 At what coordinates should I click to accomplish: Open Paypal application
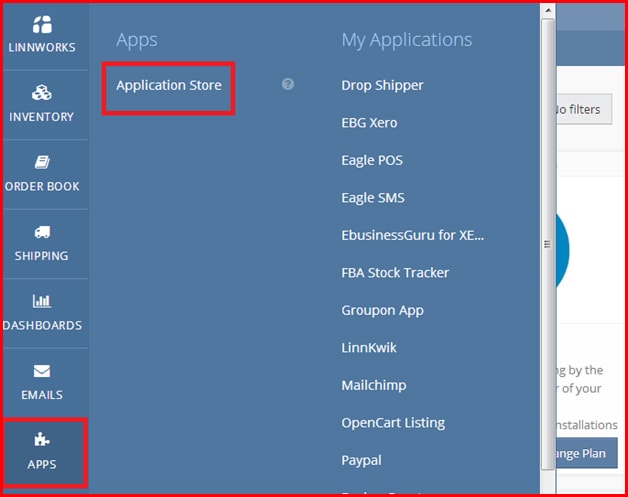click(x=361, y=461)
